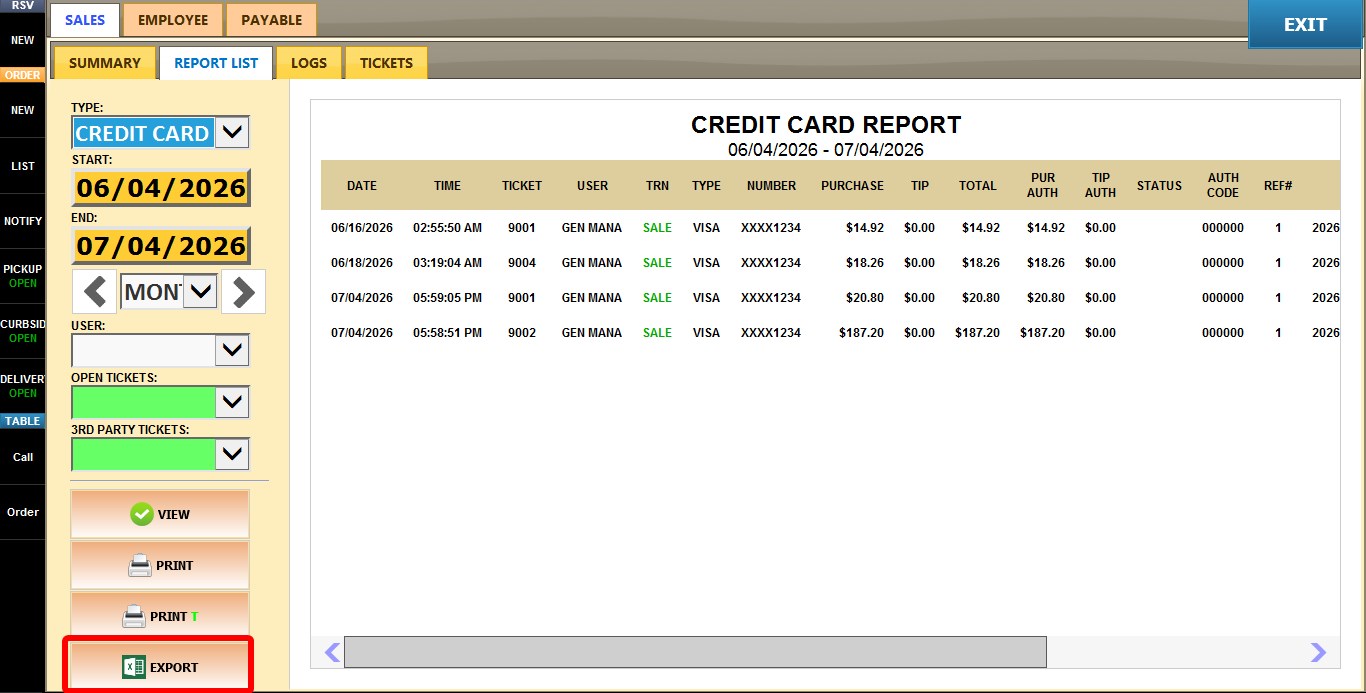Viewport: 1366px width, 693px height.
Task: Click the PRINT button with printer icon
Action: [x=160, y=565]
